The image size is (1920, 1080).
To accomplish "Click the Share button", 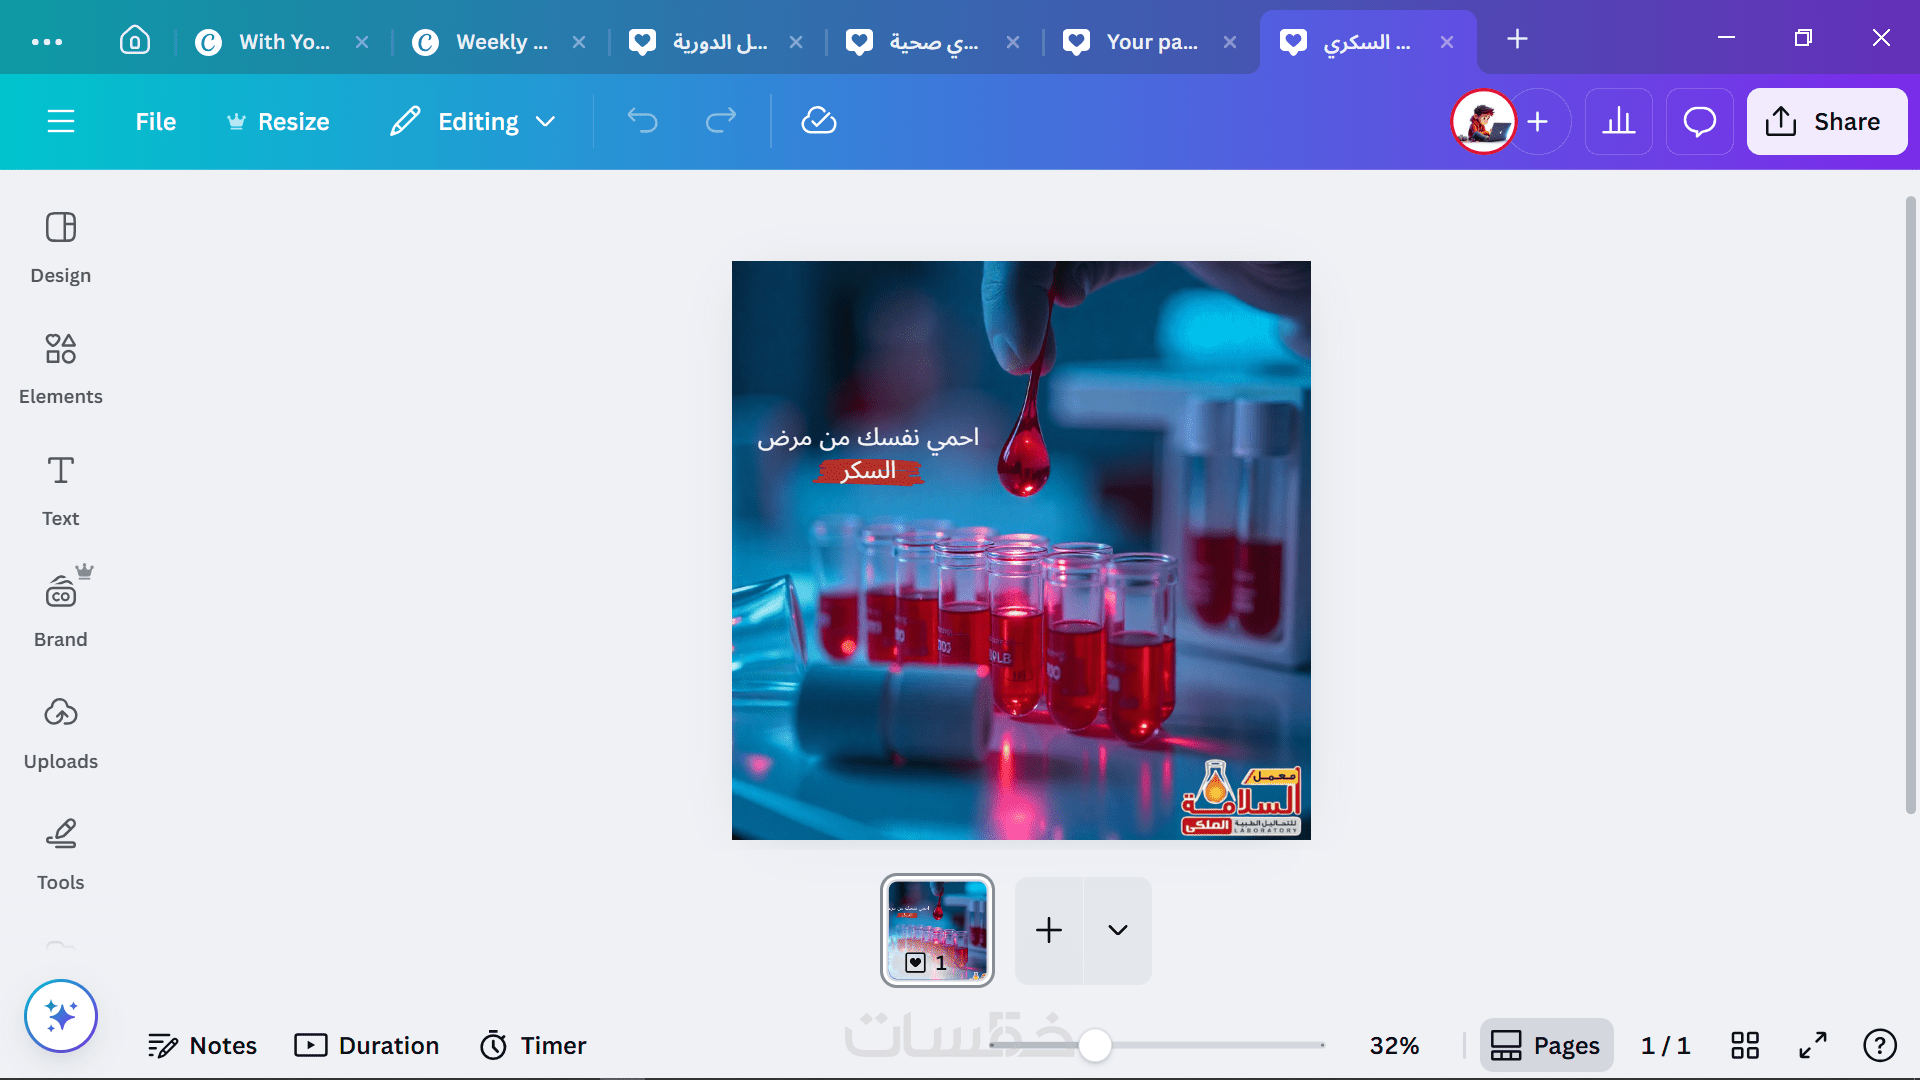I will (x=1826, y=122).
